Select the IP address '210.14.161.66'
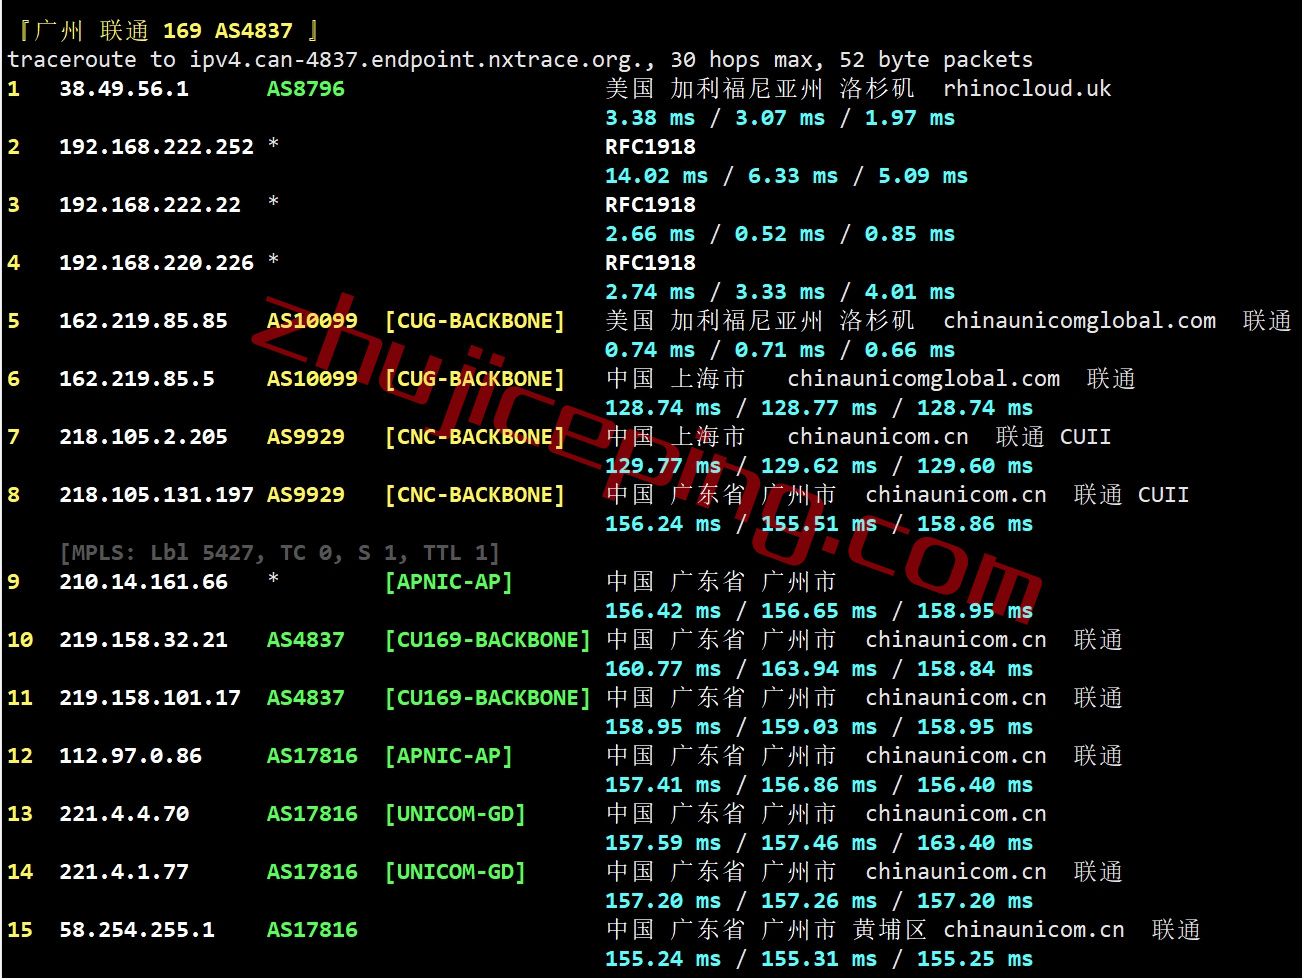 (143, 582)
